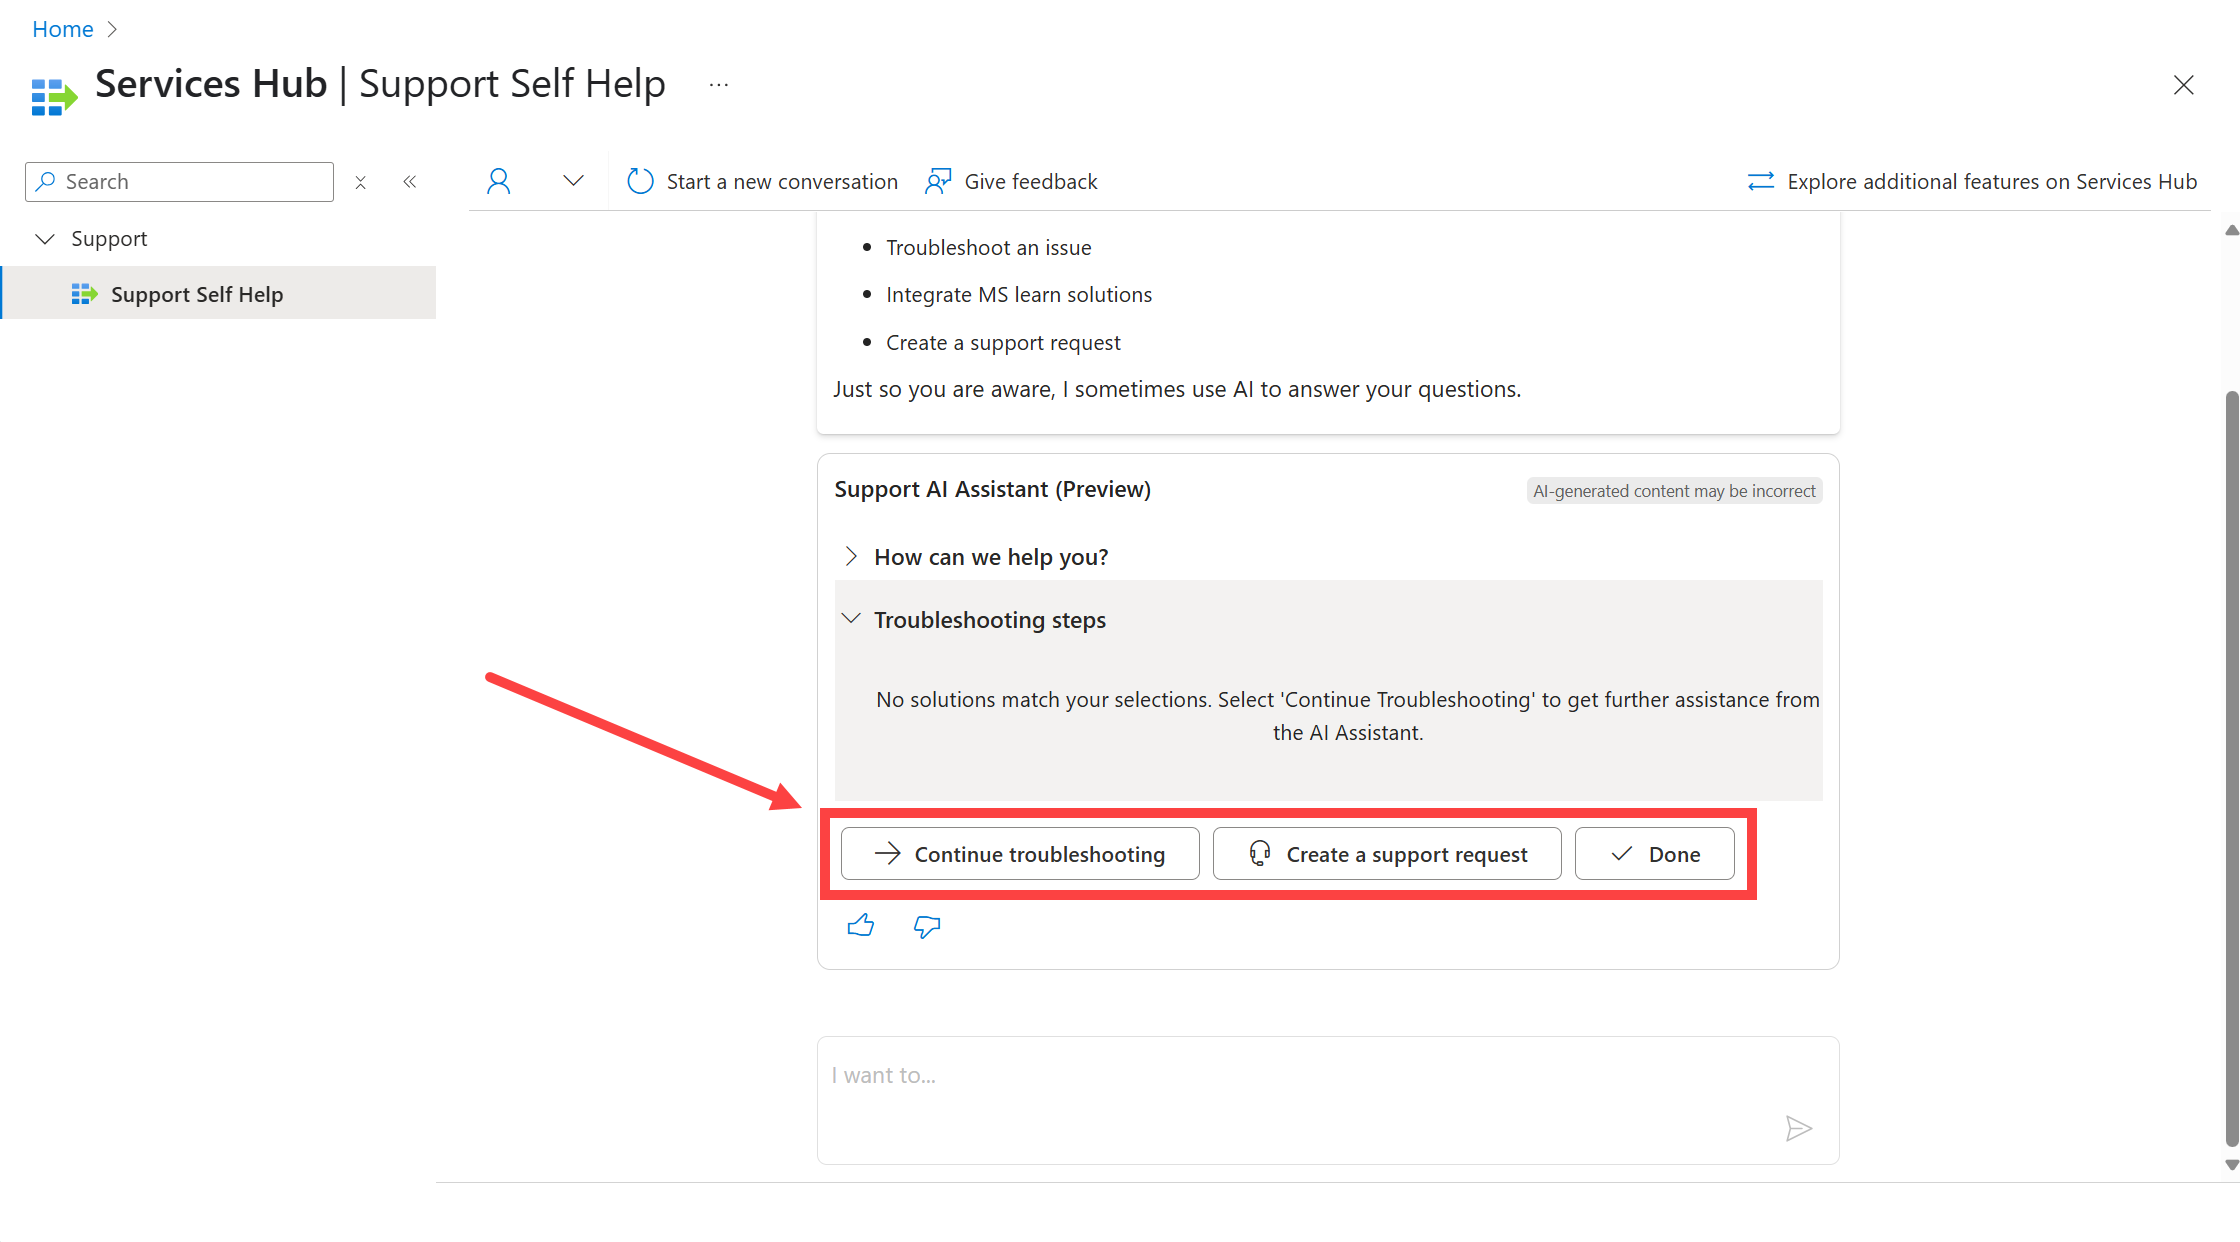
Task: Click the Start a new conversation icon
Action: [x=639, y=180]
